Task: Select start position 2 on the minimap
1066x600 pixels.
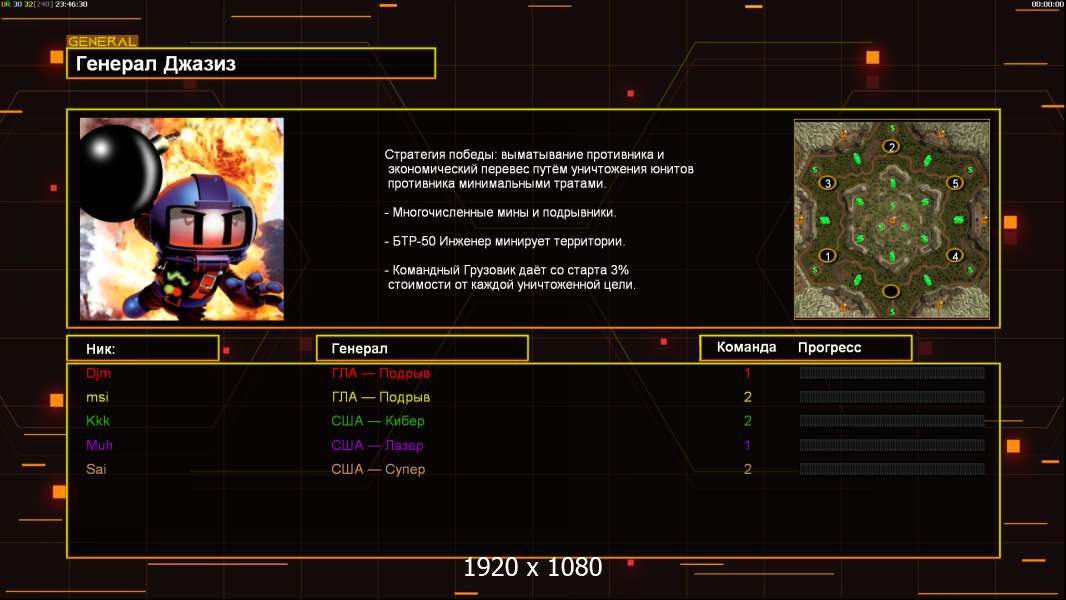Action: [x=891, y=146]
